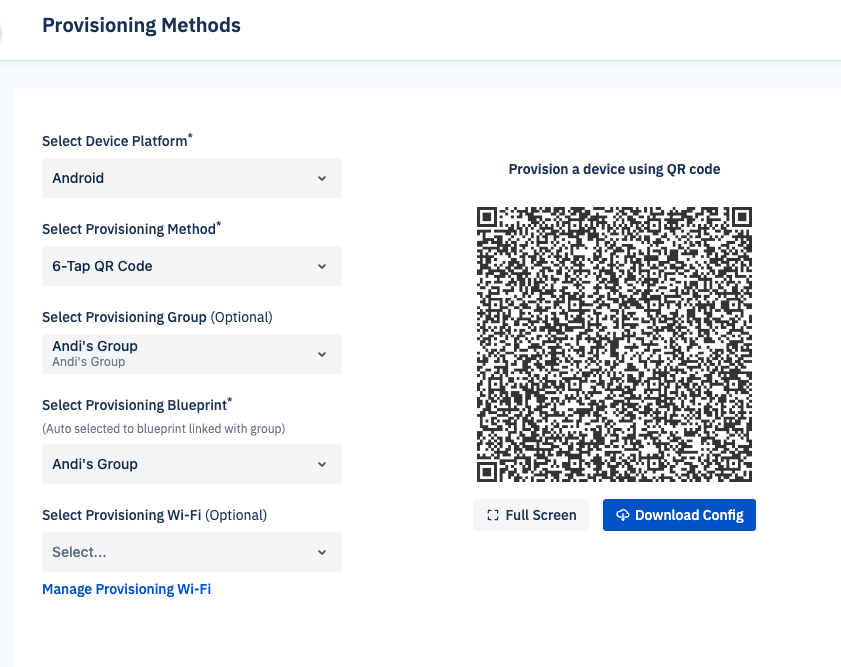Click the chevron on the provisioning blueprint dropdown
Viewport: 841px width, 667px height.
322,464
